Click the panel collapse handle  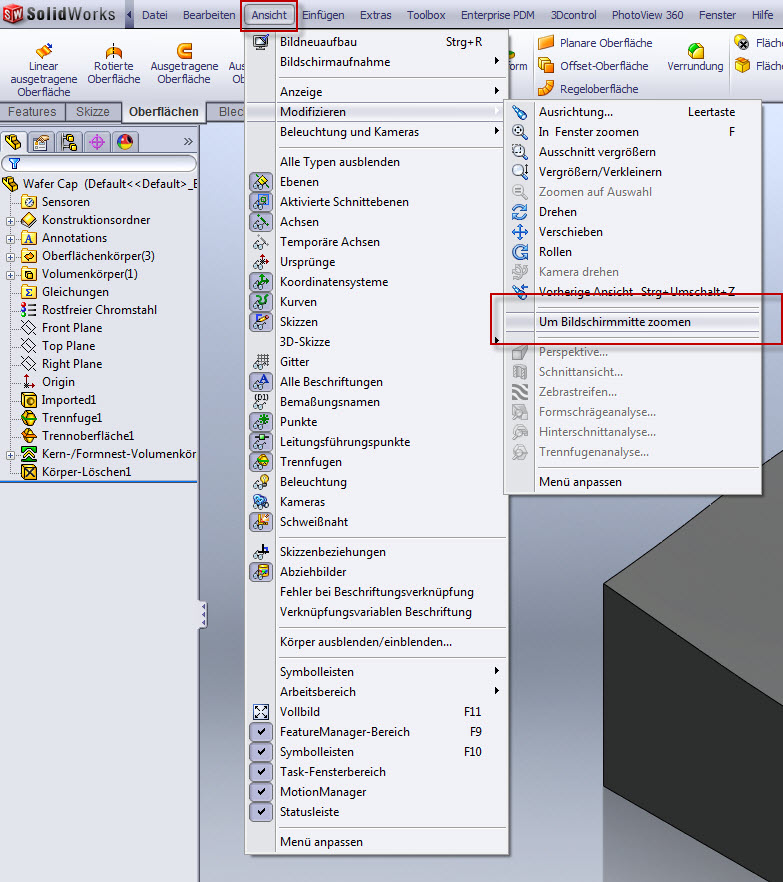(x=203, y=615)
